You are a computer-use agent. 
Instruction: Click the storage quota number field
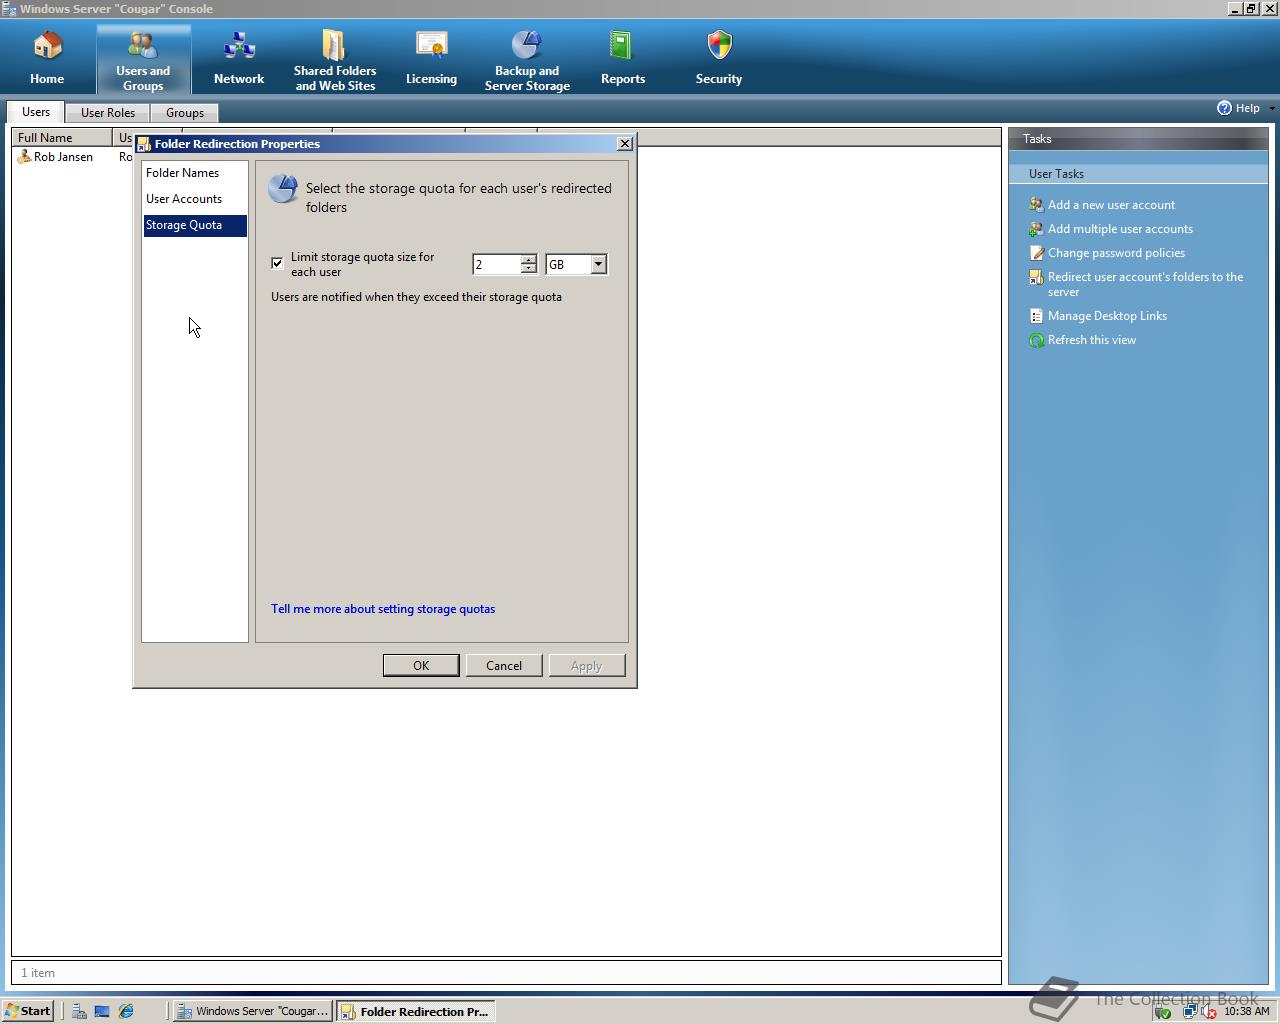pyautogui.click(x=496, y=264)
